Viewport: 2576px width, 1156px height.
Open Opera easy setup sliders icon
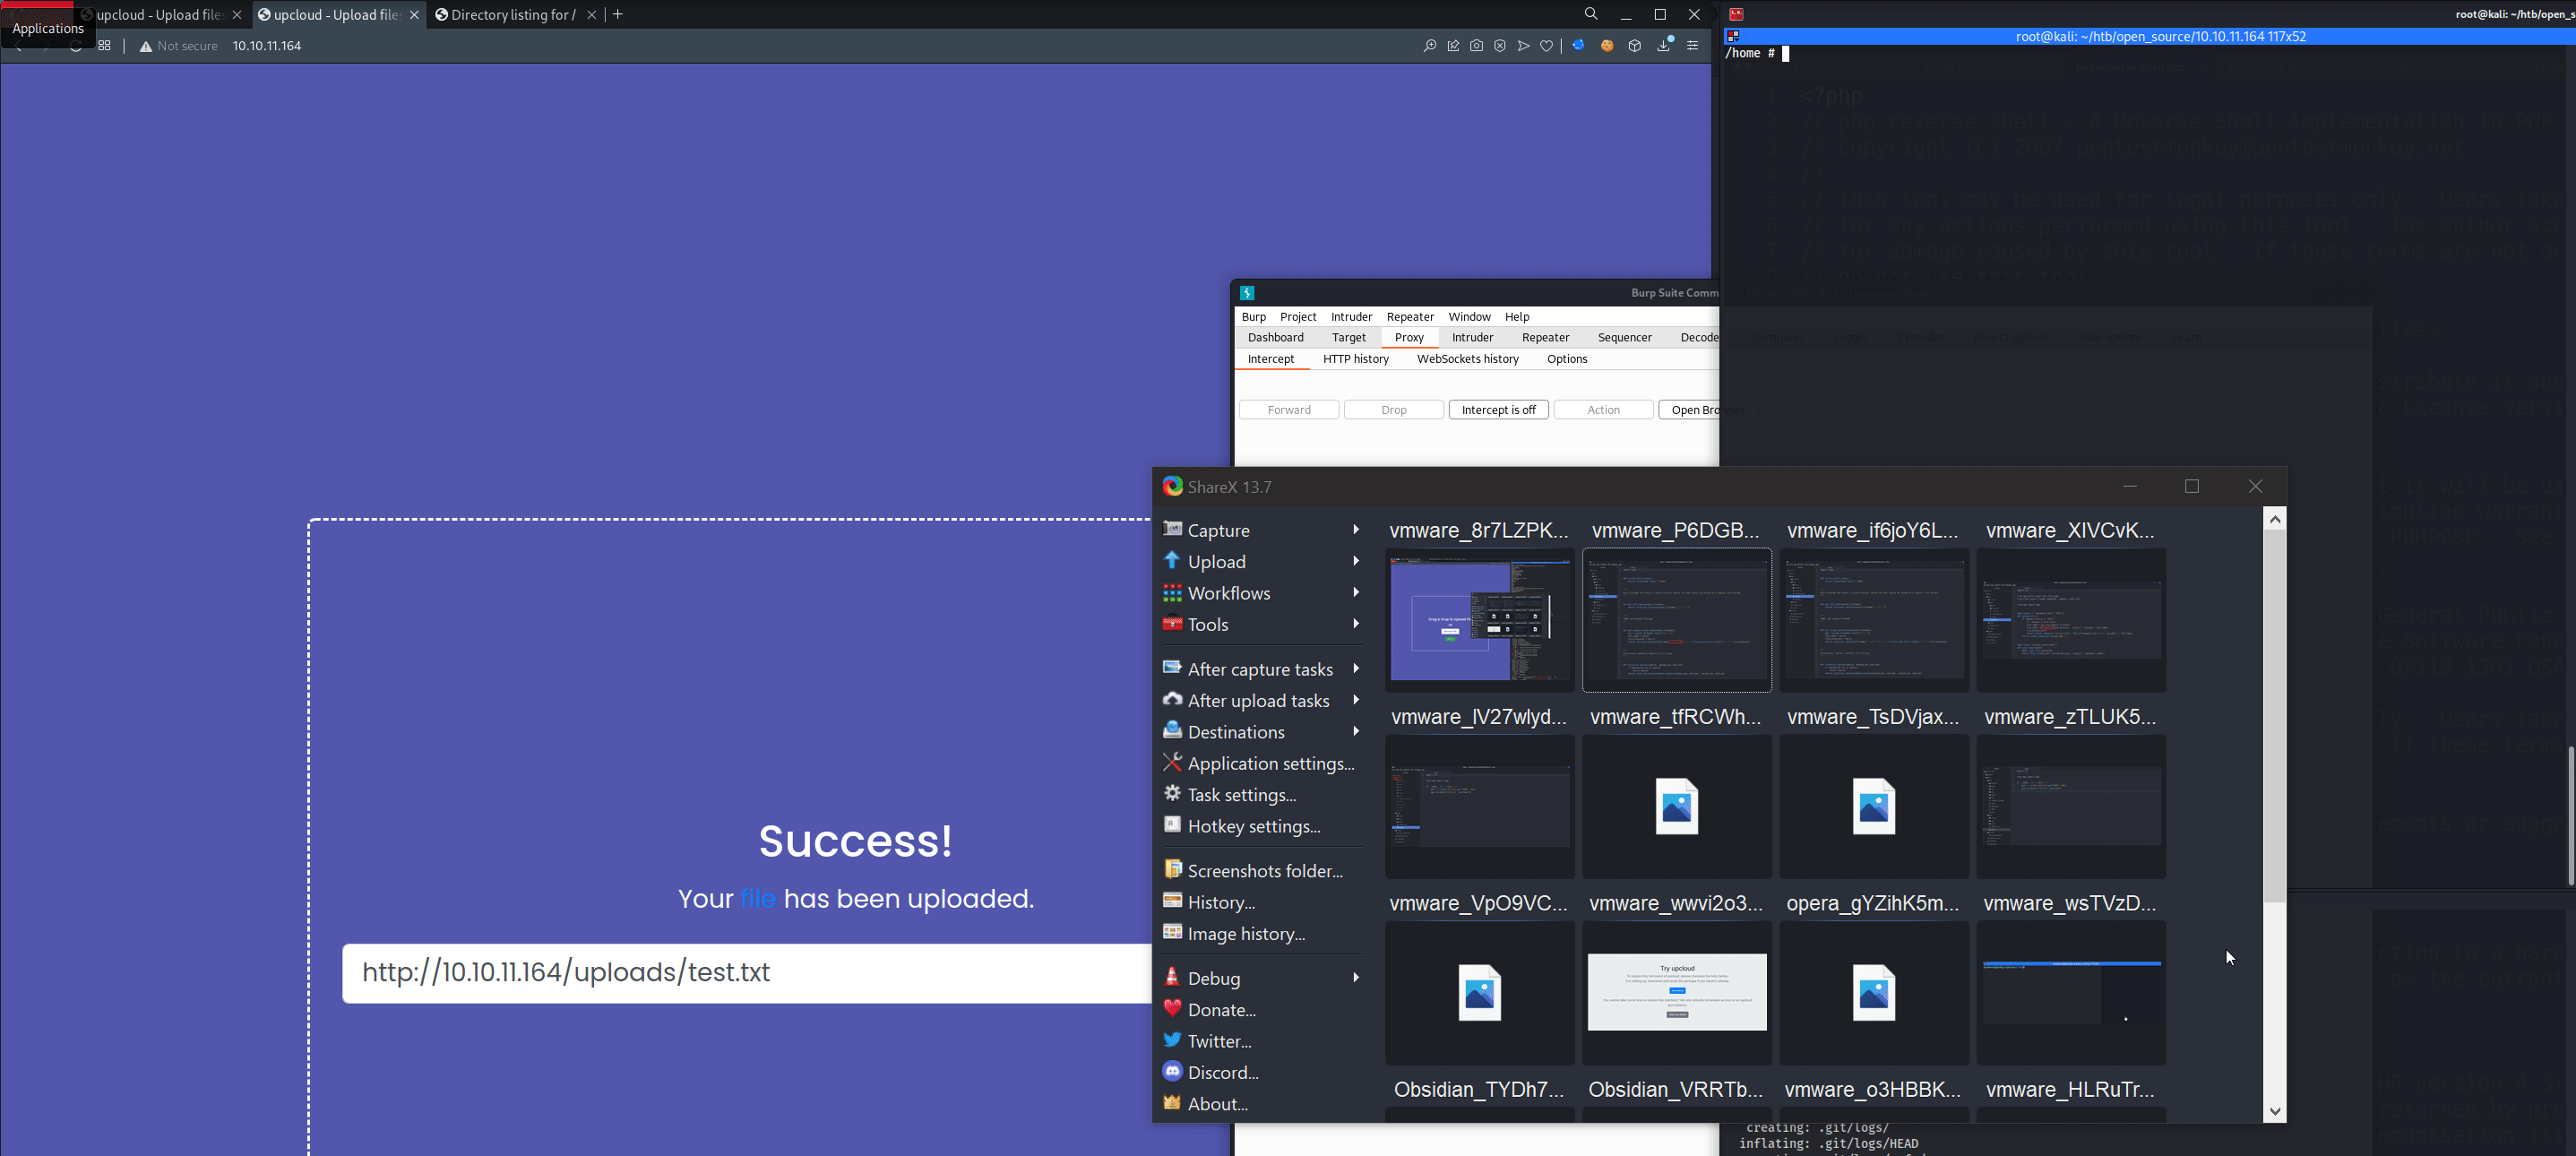[1692, 46]
